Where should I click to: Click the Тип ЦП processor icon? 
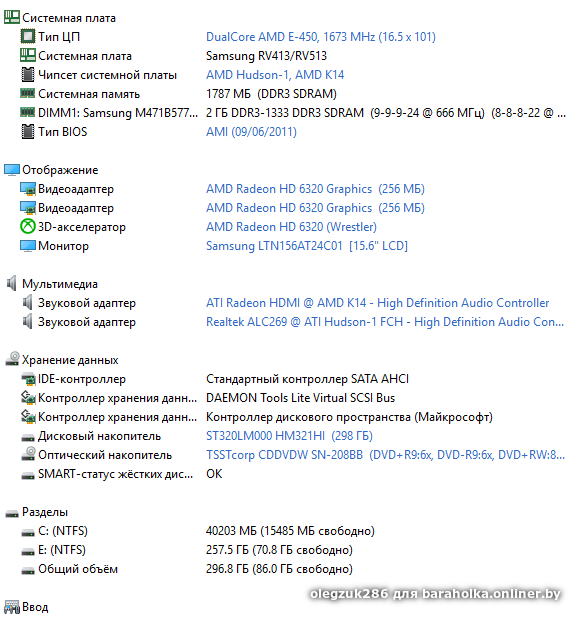click(x=28, y=36)
